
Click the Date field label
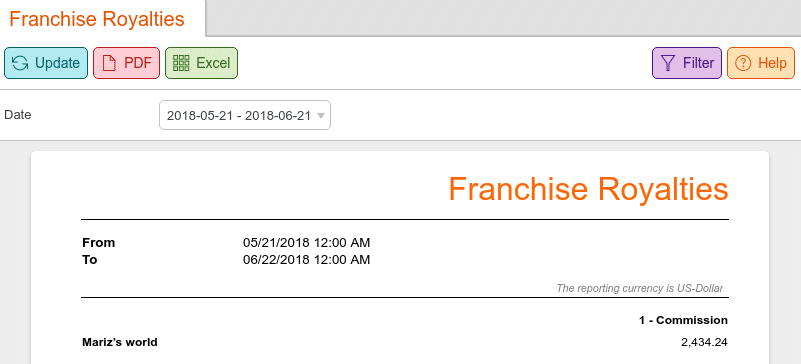click(18, 115)
